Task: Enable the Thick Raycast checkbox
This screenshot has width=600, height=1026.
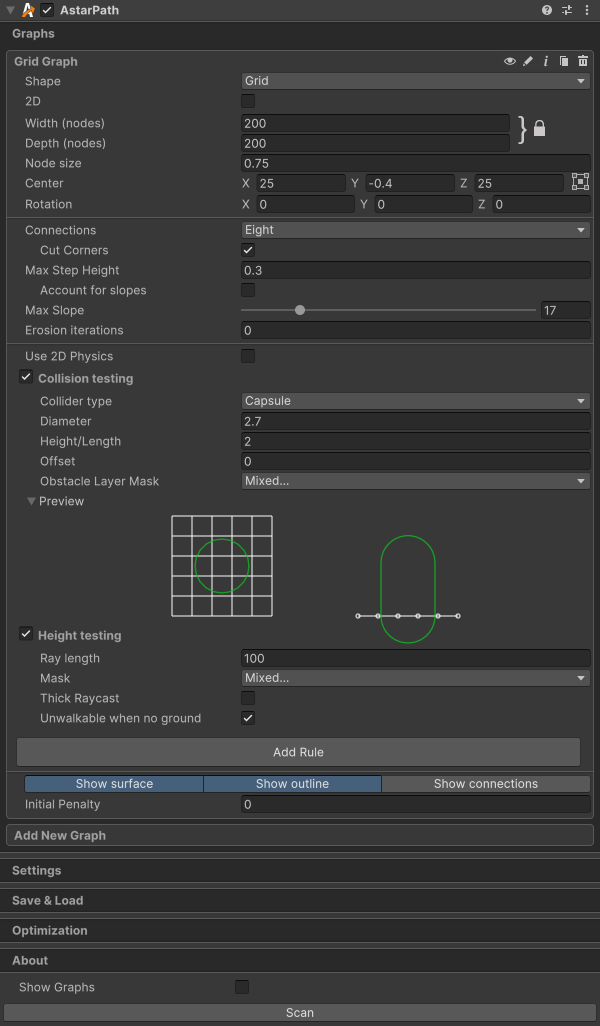Action: 248,698
